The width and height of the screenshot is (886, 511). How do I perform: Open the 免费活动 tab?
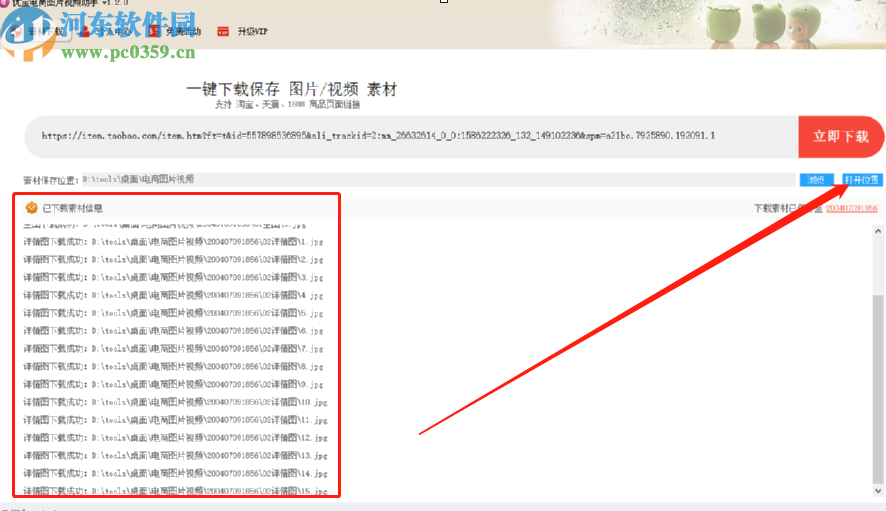pos(183,31)
